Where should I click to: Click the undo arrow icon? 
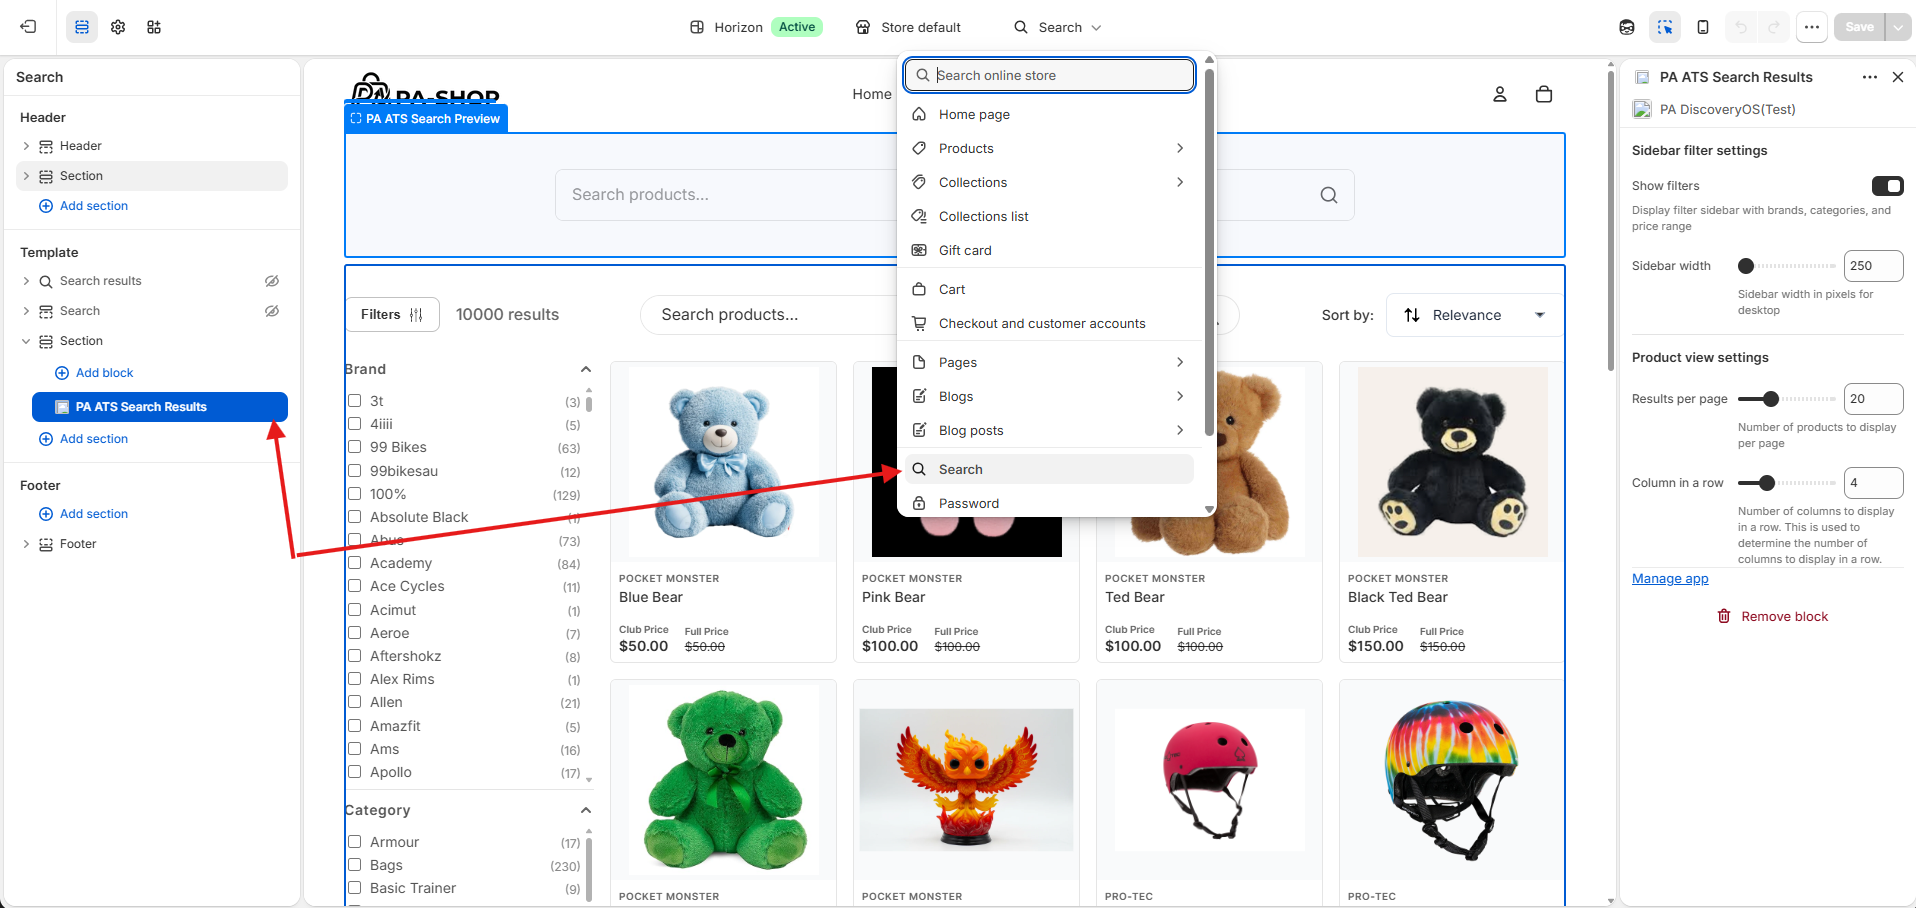click(1742, 27)
